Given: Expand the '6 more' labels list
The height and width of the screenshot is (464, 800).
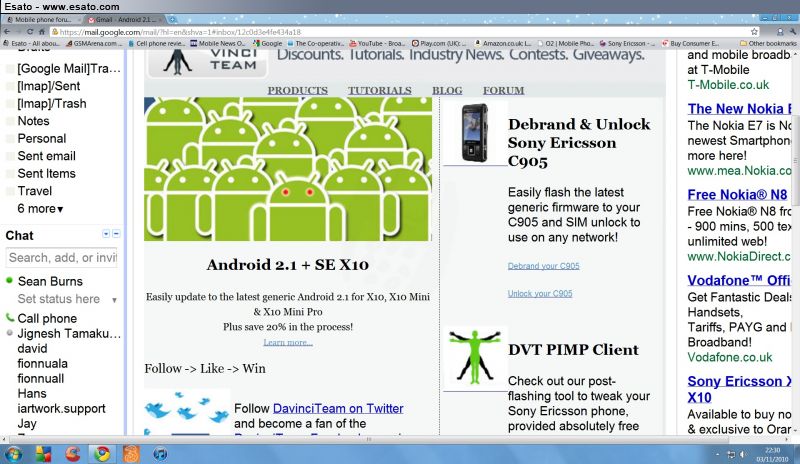Looking at the screenshot, I should click(40, 208).
